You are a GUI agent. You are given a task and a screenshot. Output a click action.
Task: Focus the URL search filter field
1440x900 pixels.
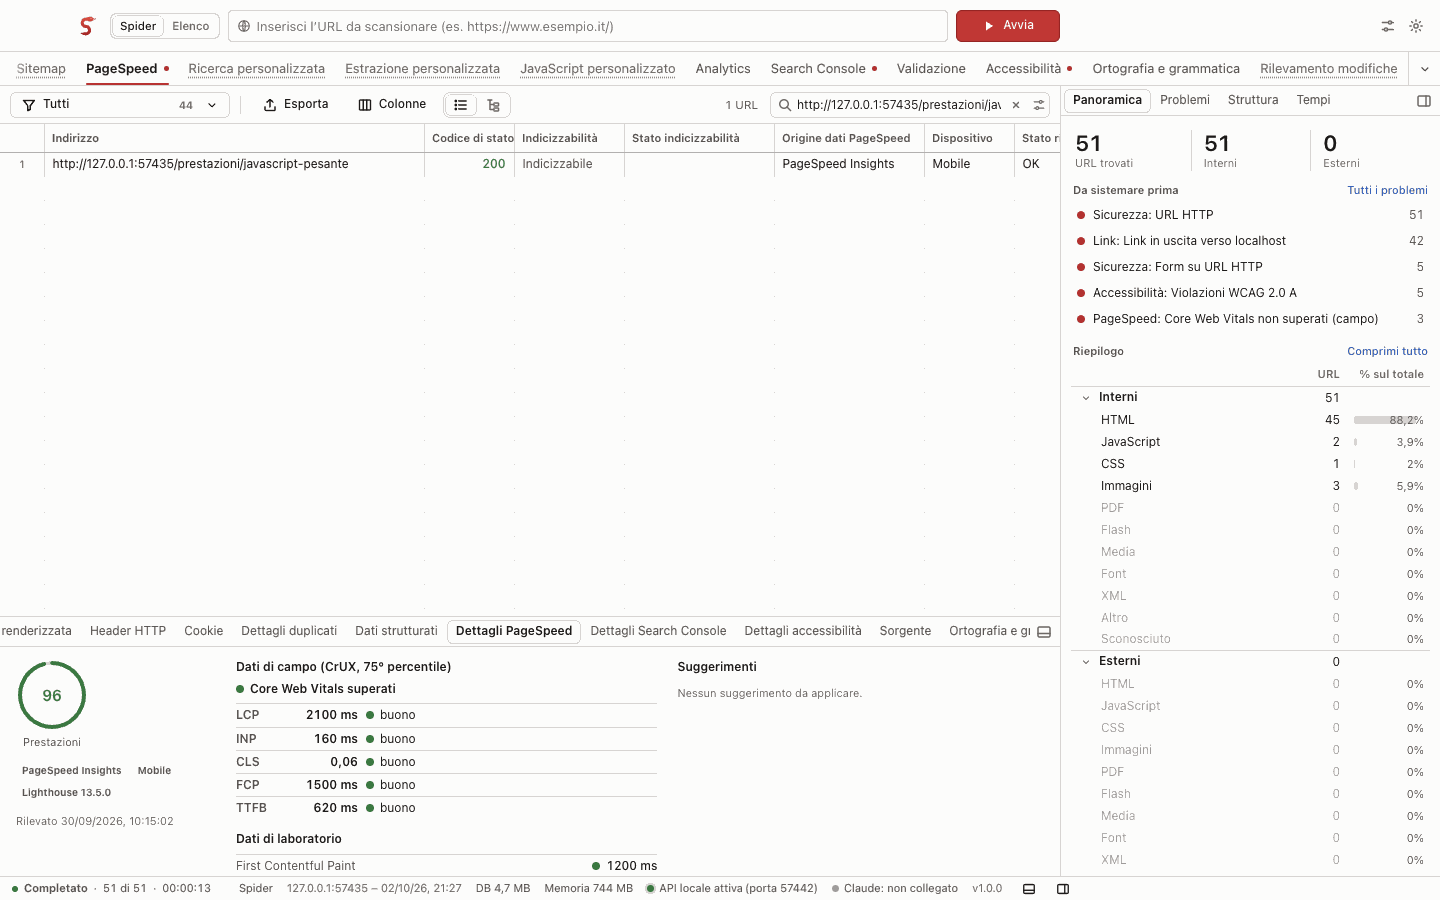(x=898, y=105)
